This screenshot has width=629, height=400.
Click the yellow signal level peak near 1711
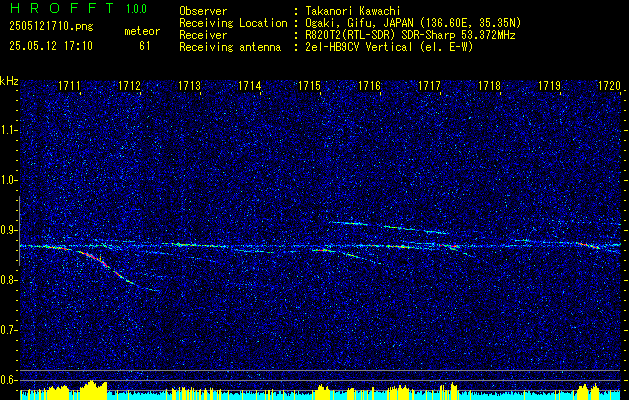93,389
